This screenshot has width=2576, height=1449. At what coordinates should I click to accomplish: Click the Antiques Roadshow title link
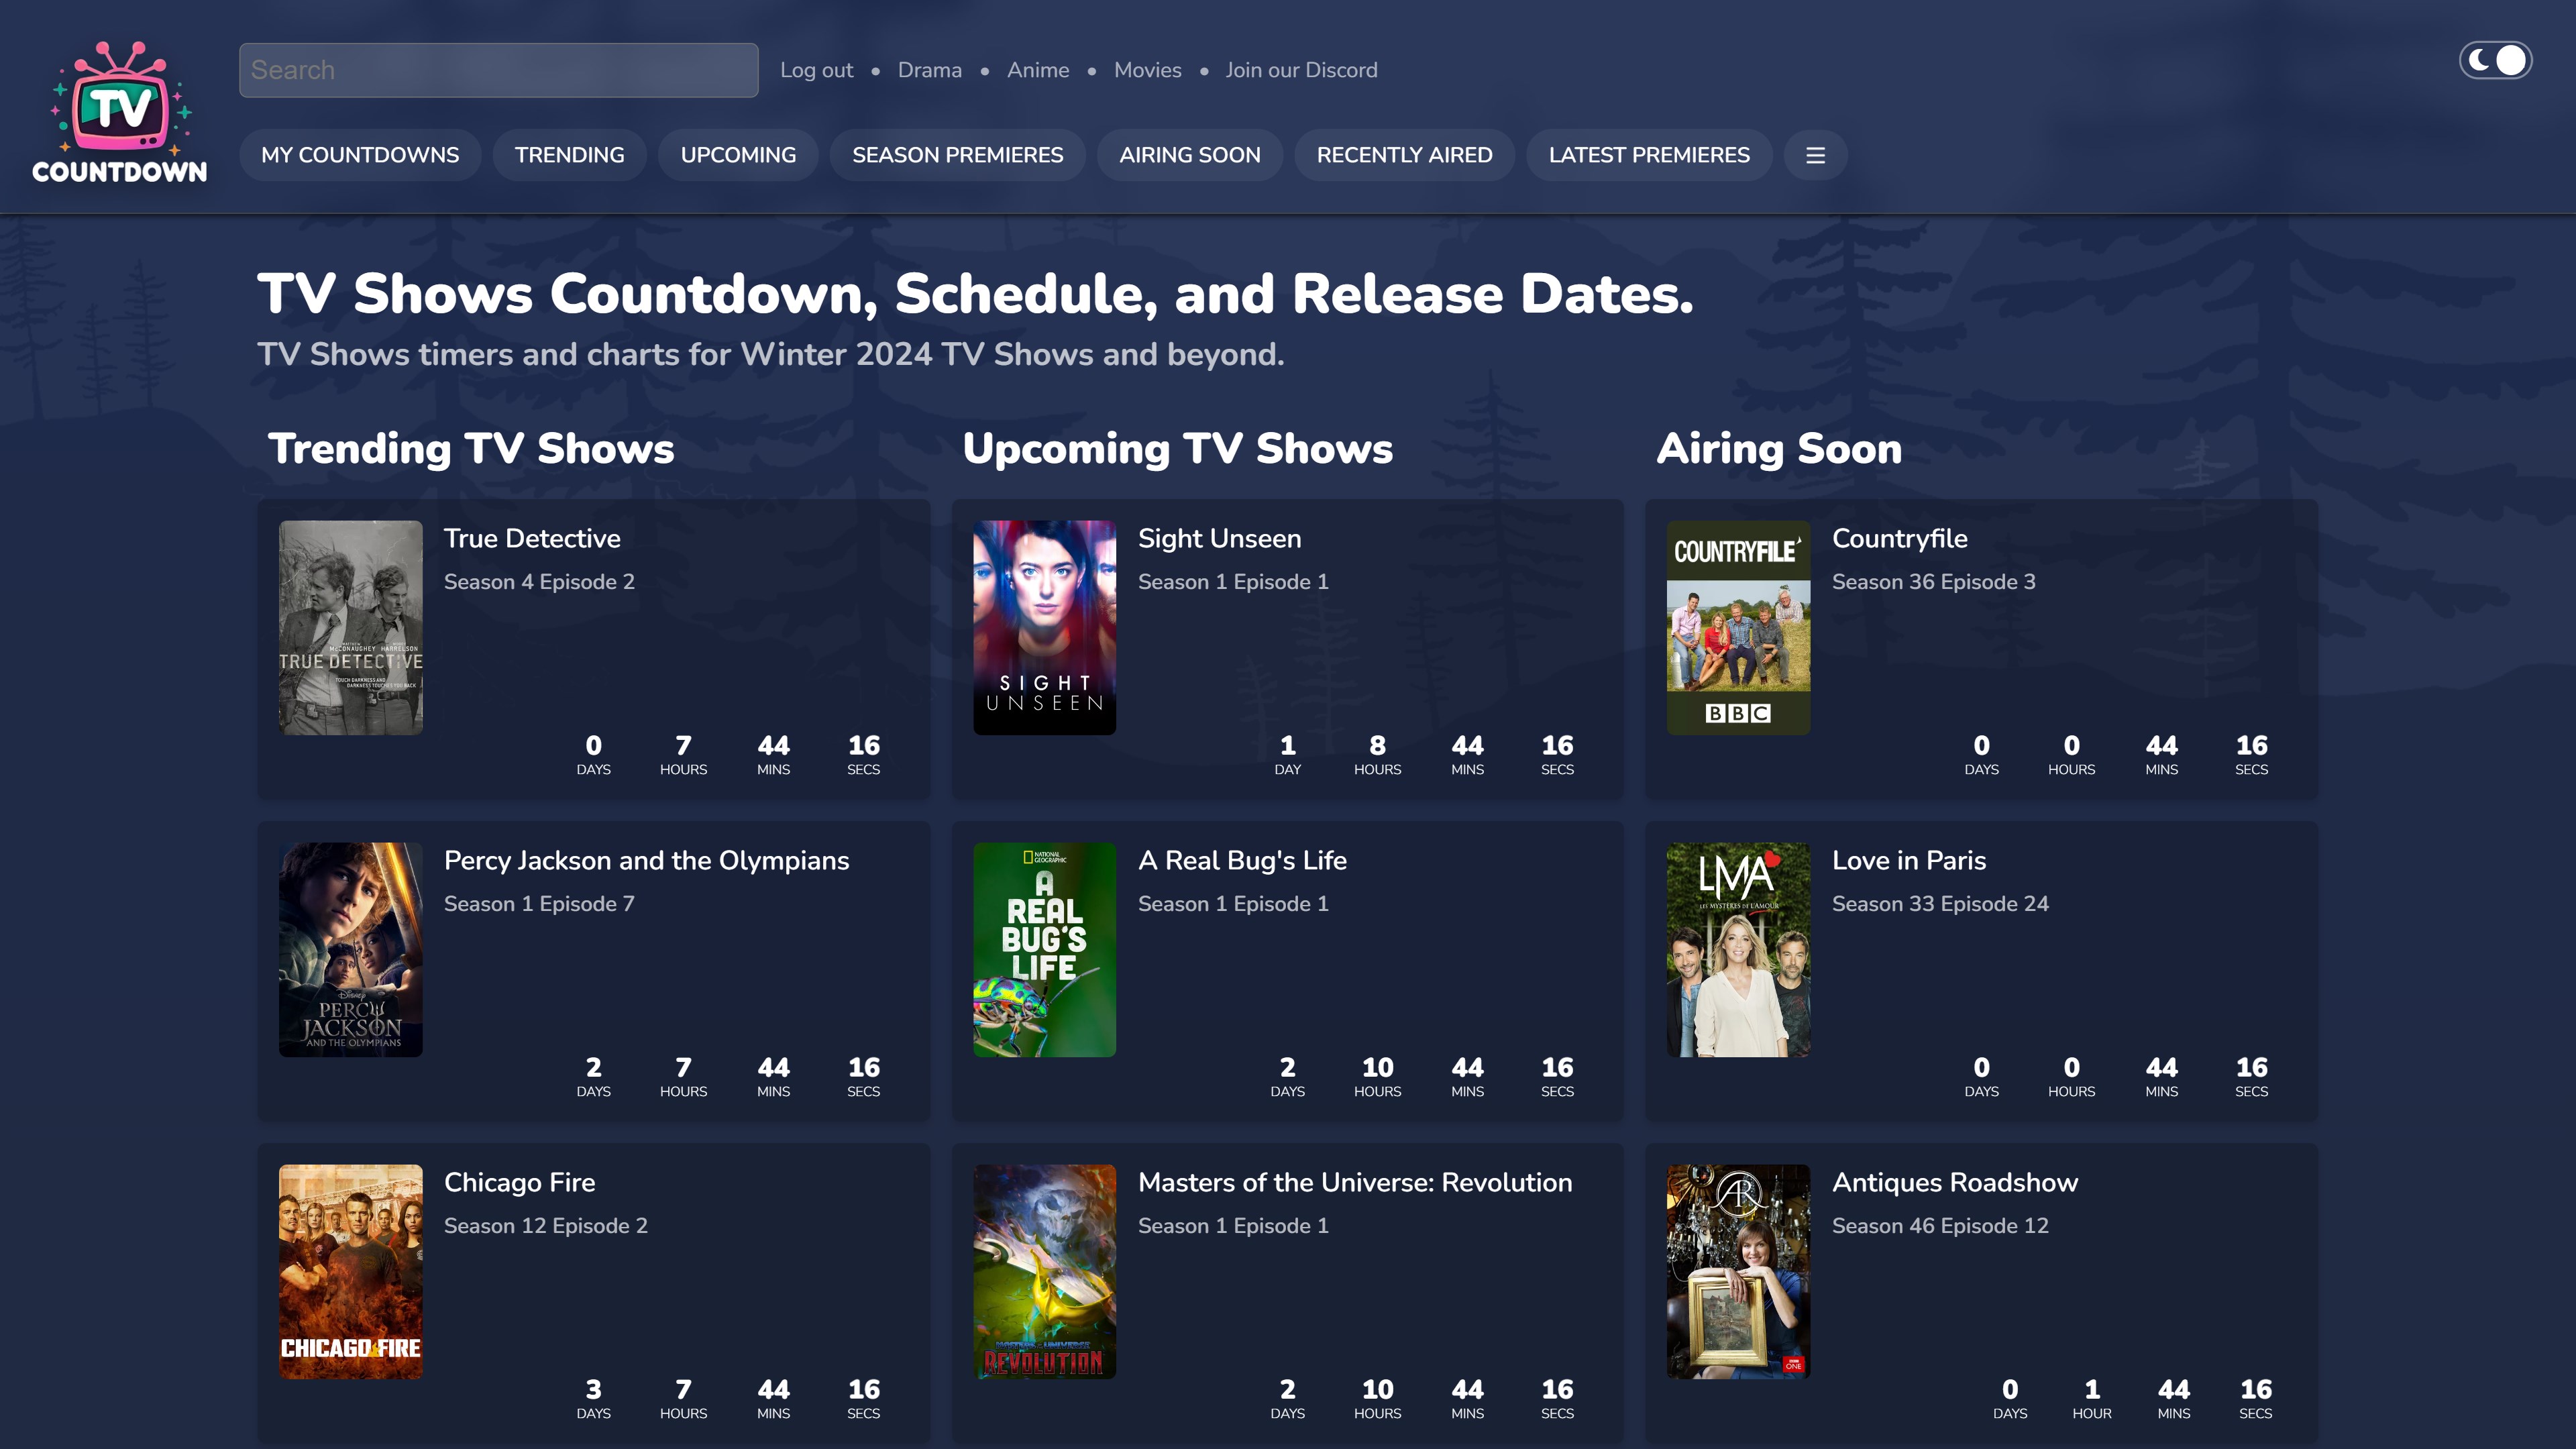(1954, 1182)
